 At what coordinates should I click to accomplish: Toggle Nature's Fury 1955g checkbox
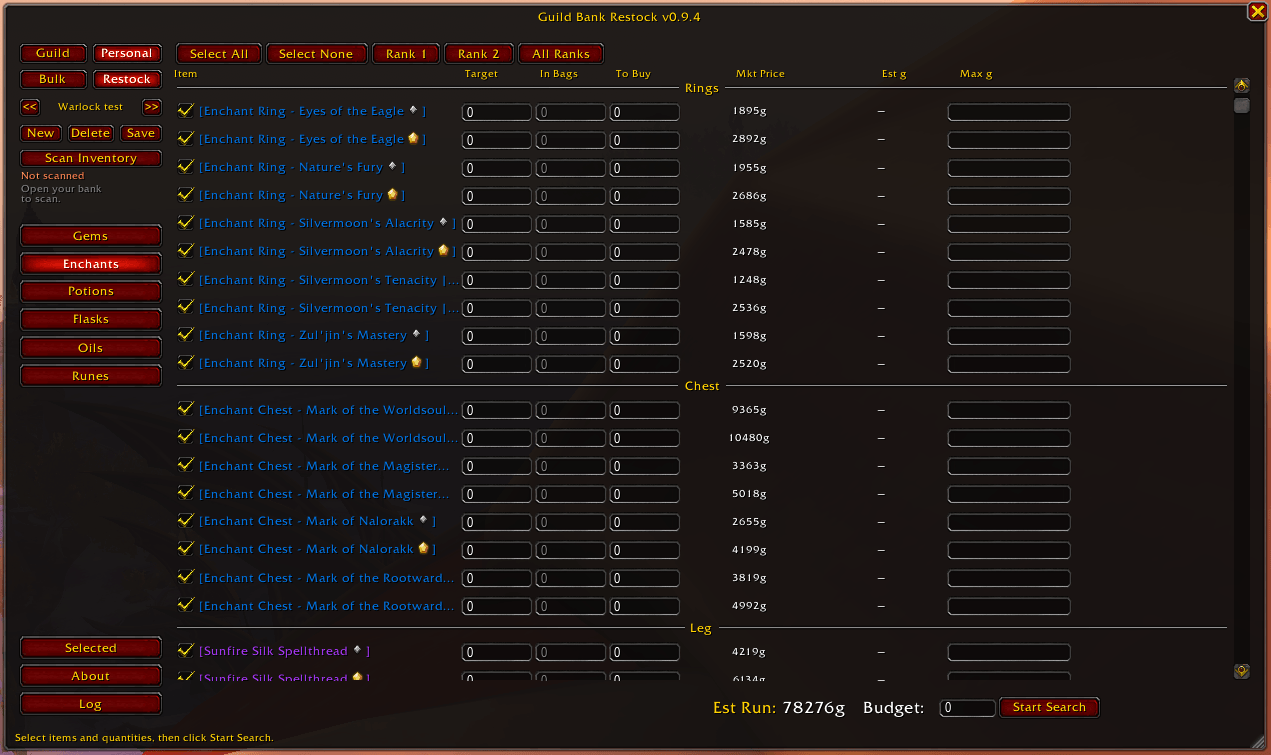click(186, 167)
